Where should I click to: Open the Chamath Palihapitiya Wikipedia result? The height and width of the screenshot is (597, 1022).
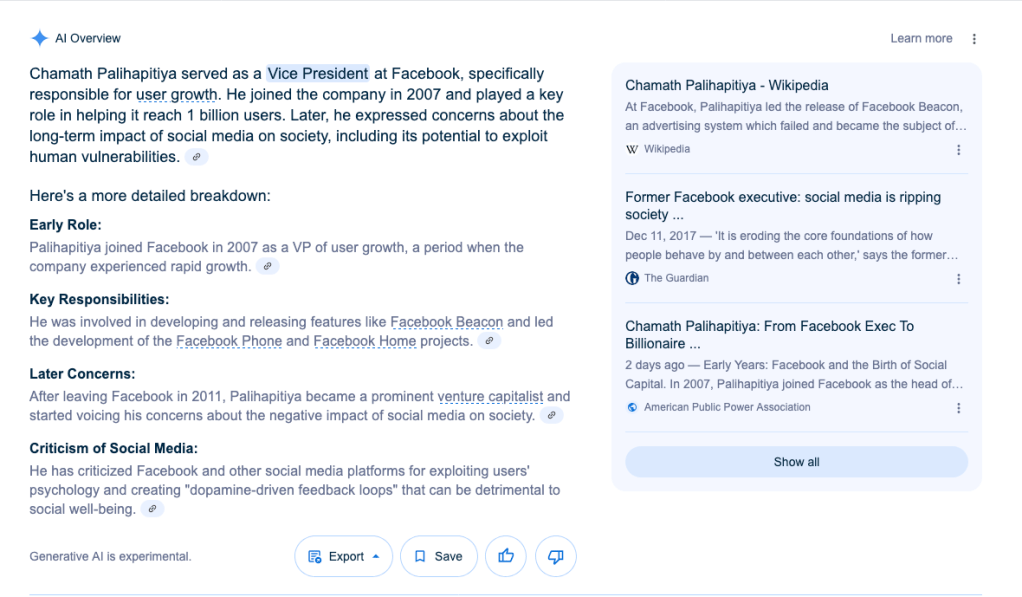(x=726, y=86)
